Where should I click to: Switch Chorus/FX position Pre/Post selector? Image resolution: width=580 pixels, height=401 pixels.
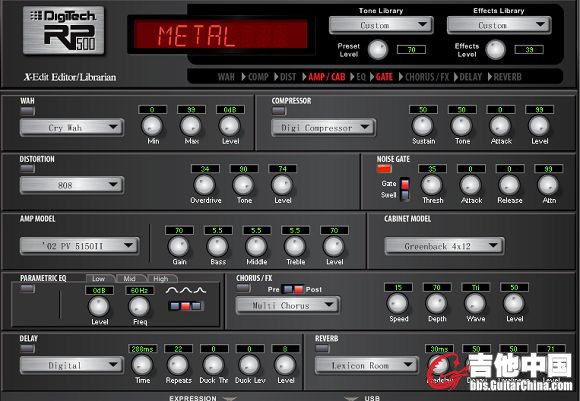click(x=293, y=289)
